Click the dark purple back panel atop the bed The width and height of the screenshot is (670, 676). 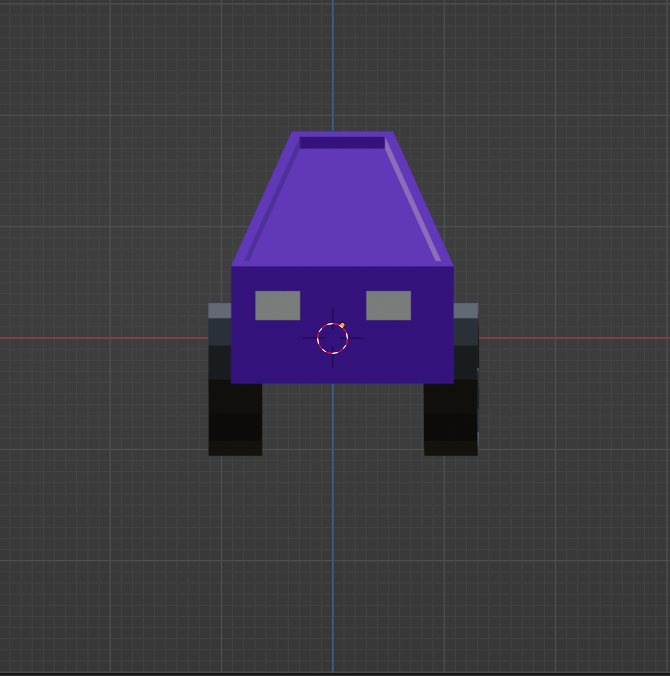pyautogui.click(x=342, y=143)
